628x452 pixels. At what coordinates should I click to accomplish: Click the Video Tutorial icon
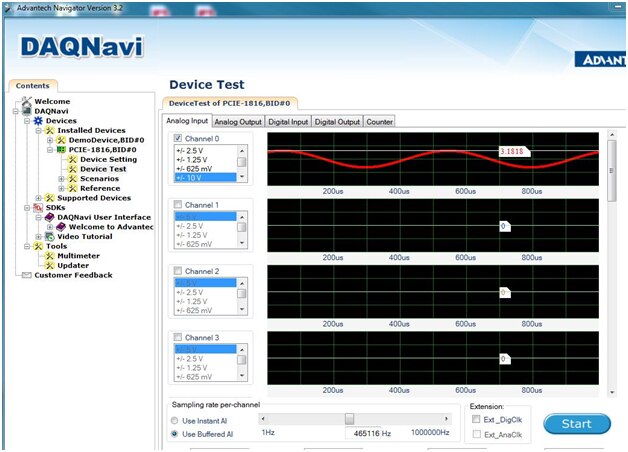(50, 236)
